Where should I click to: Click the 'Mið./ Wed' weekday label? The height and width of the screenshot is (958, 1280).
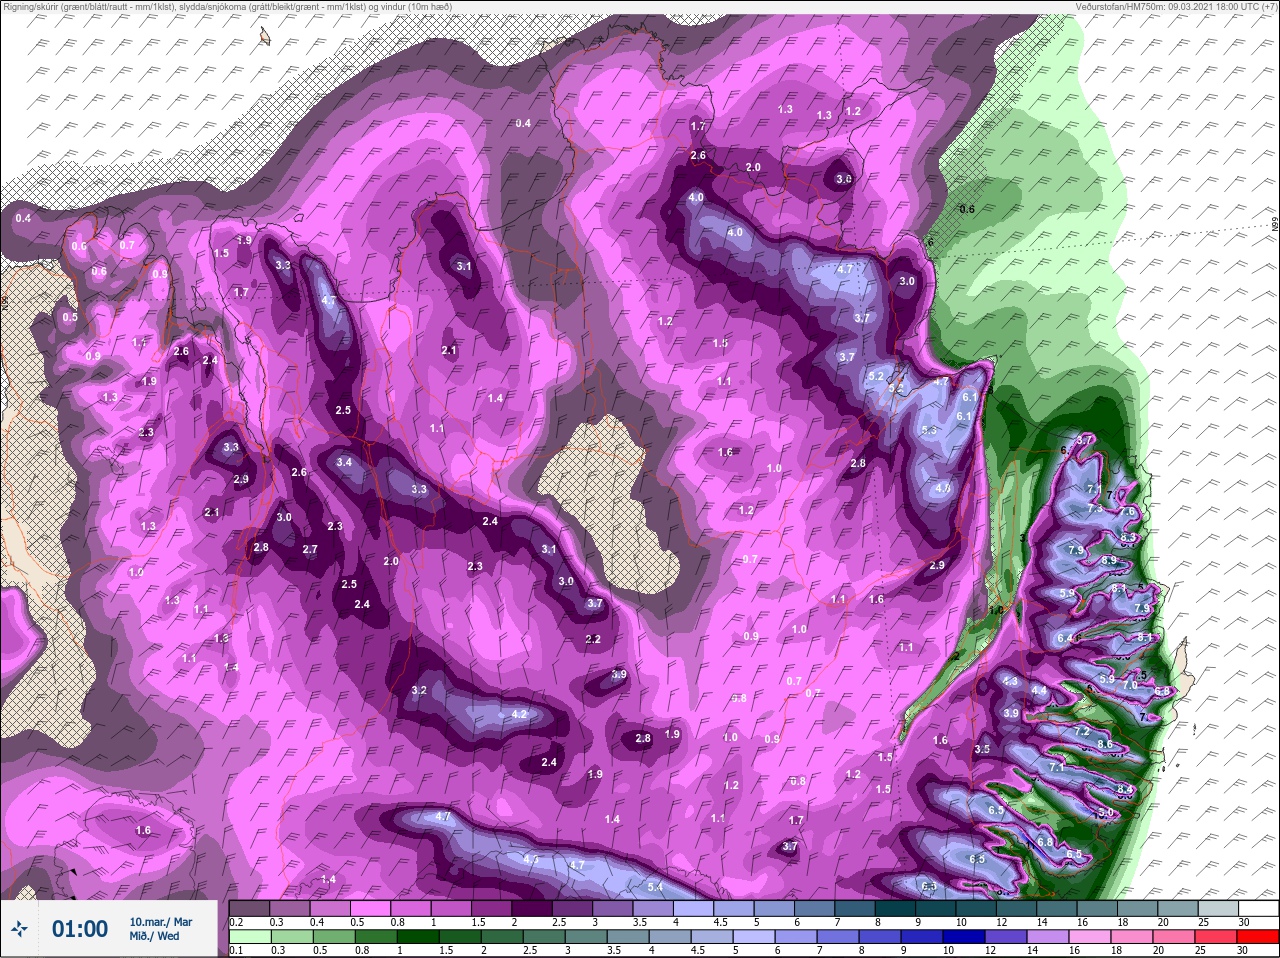coord(154,936)
